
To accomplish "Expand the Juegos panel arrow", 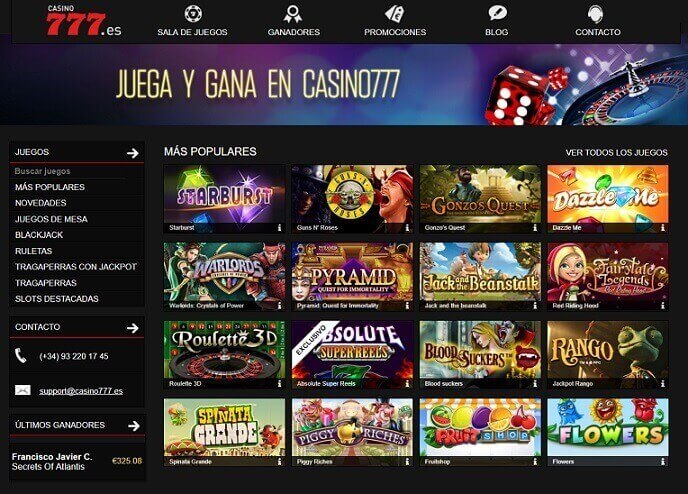I will [133, 153].
